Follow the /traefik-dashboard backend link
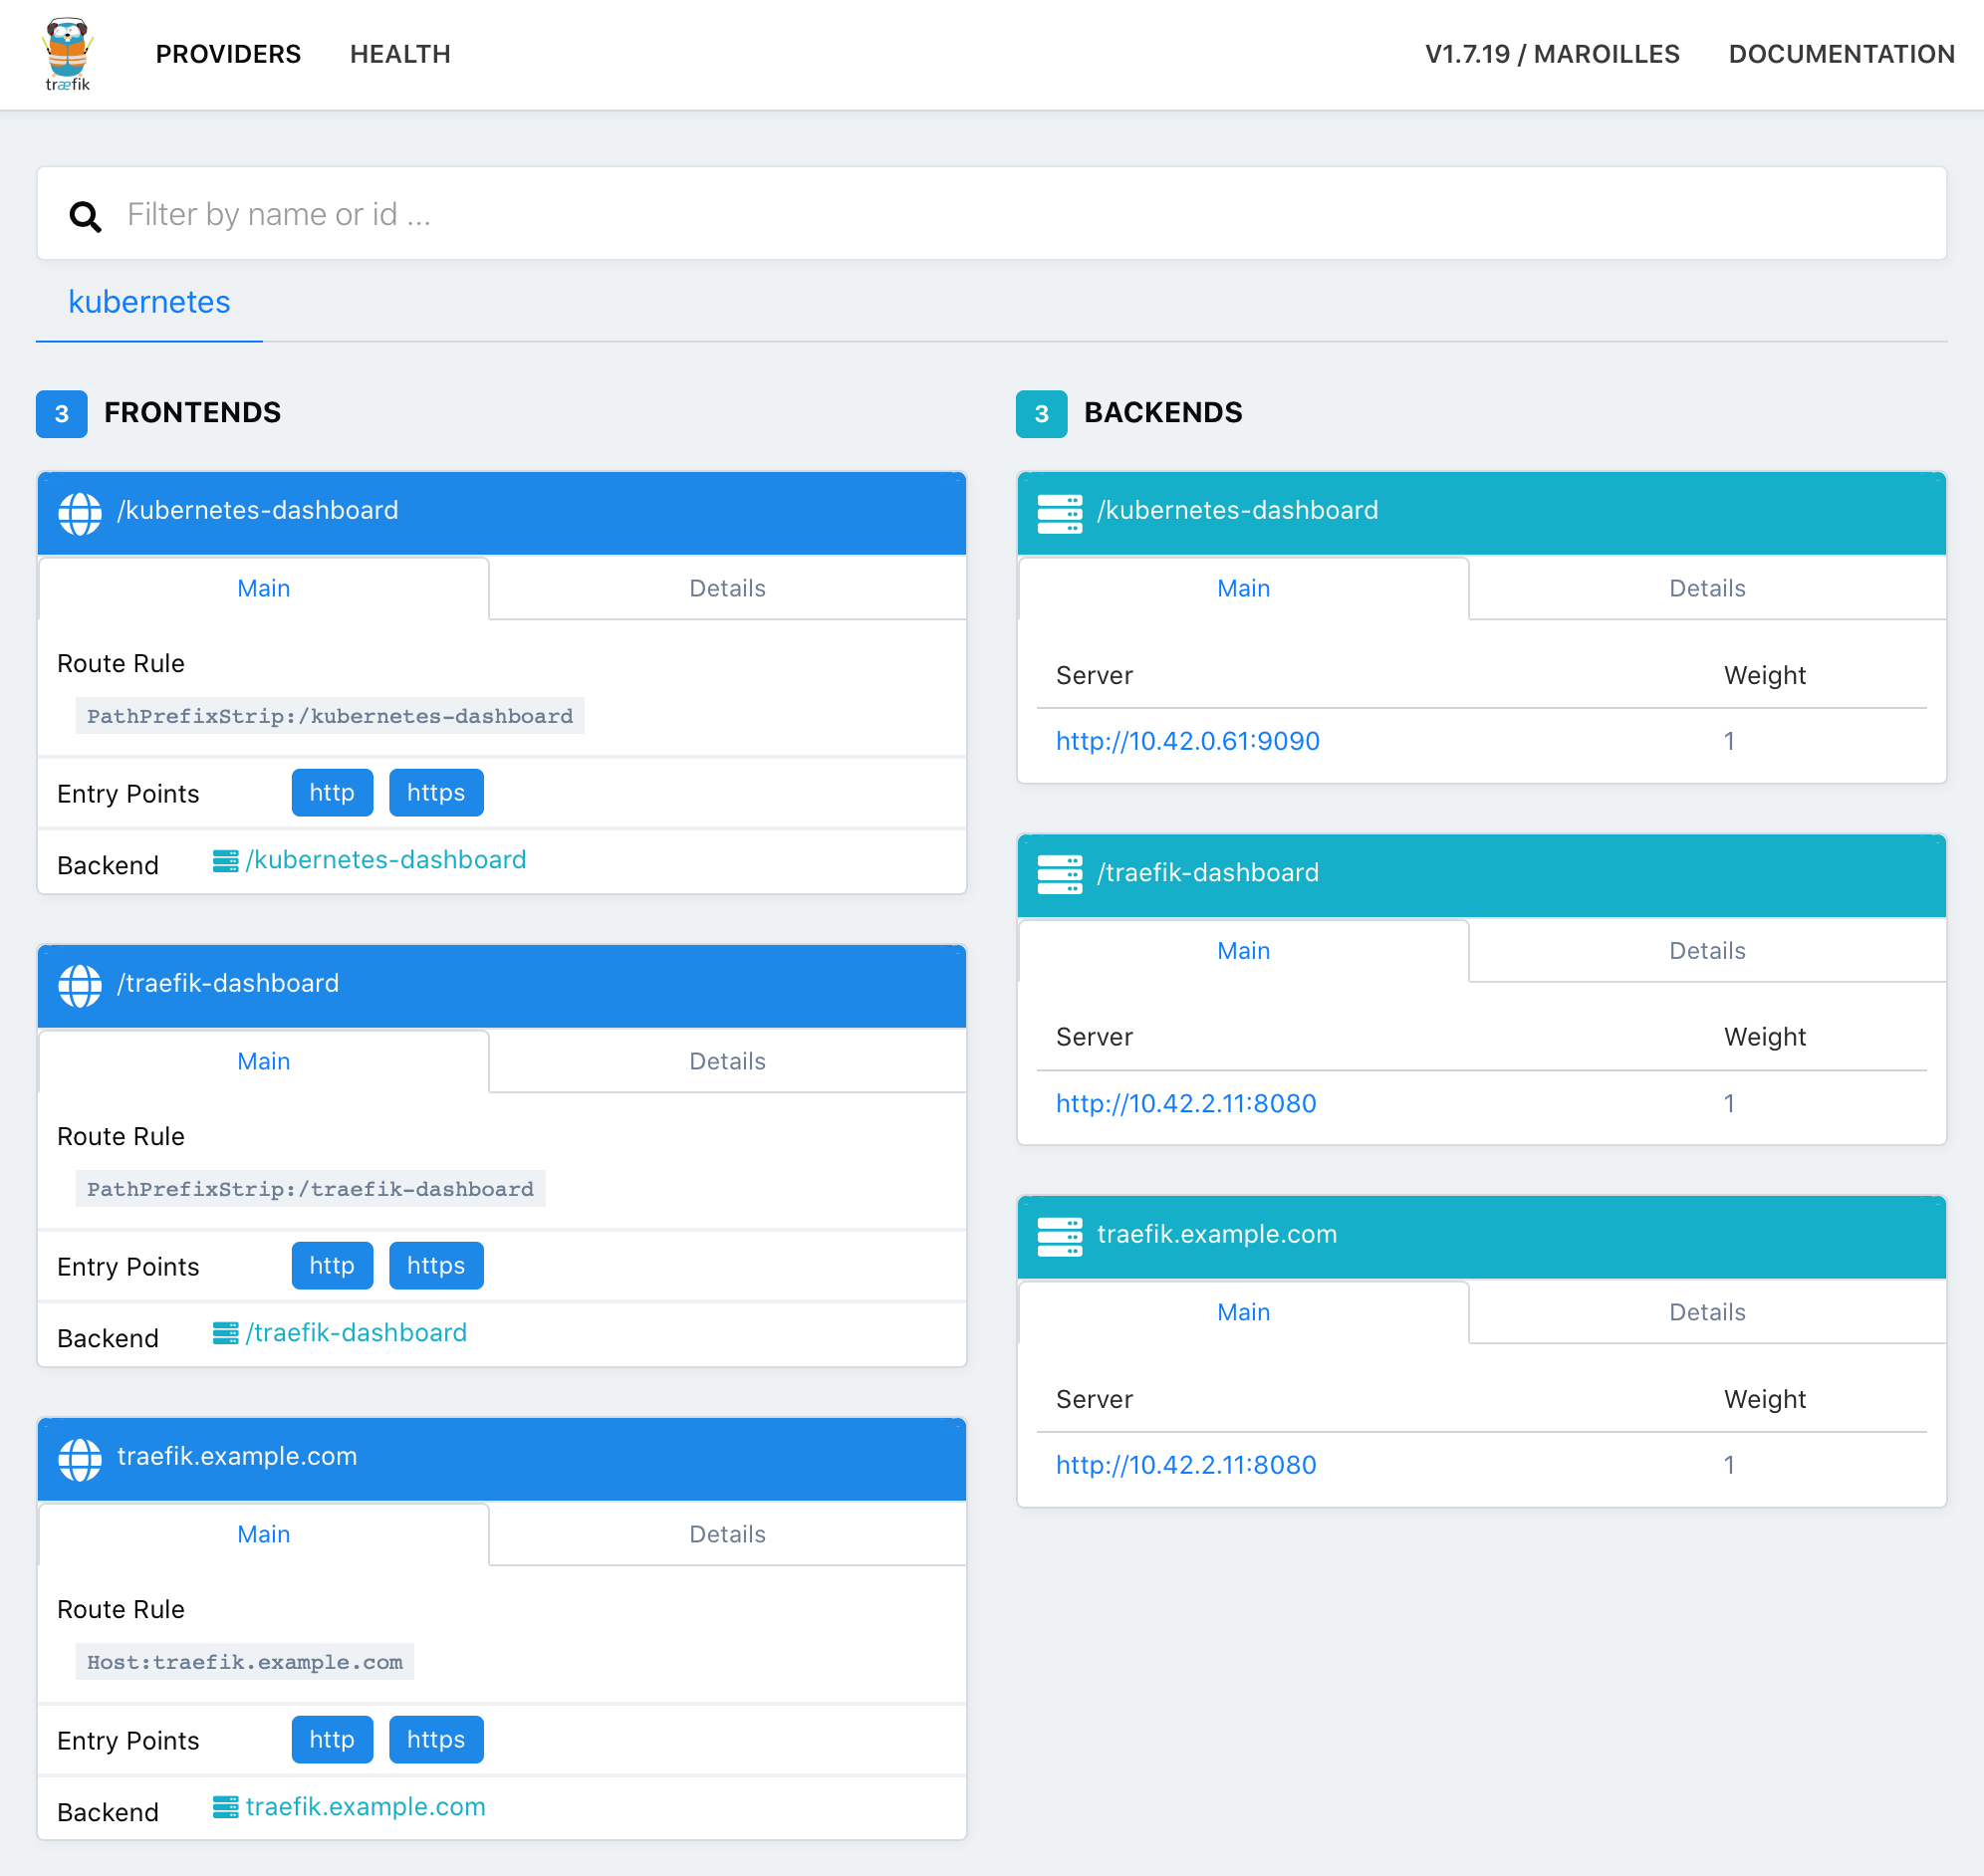 (356, 1333)
